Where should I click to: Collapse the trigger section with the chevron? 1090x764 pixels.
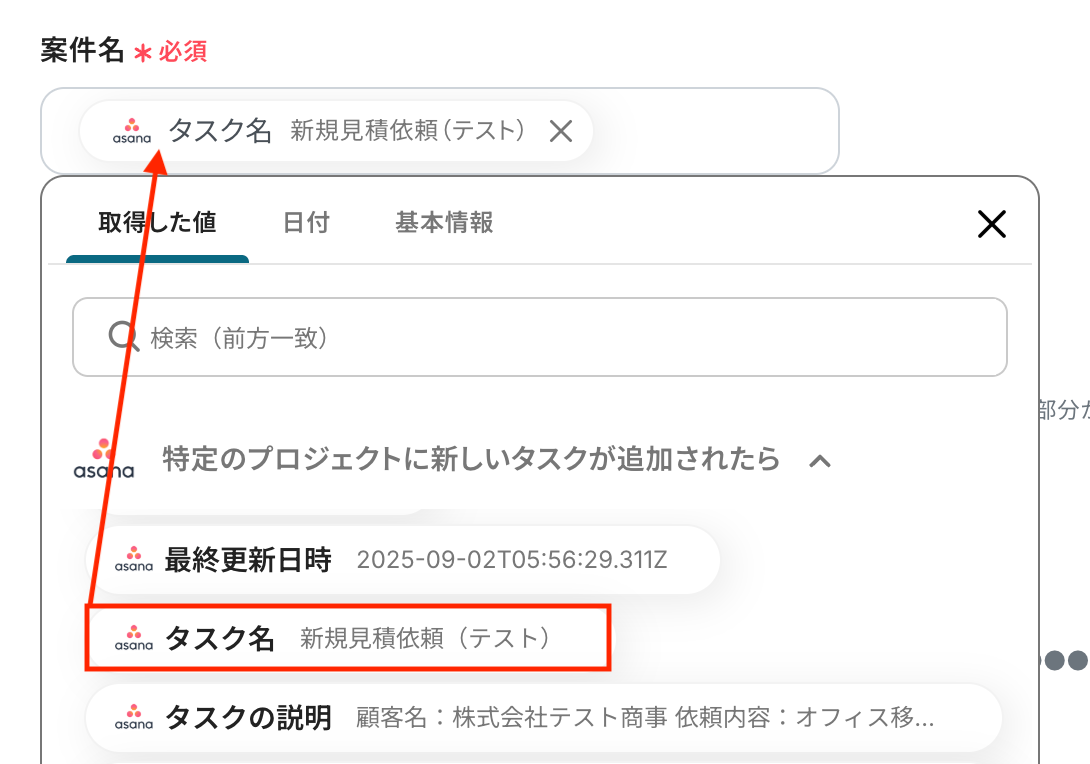click(x=820, y=461)
